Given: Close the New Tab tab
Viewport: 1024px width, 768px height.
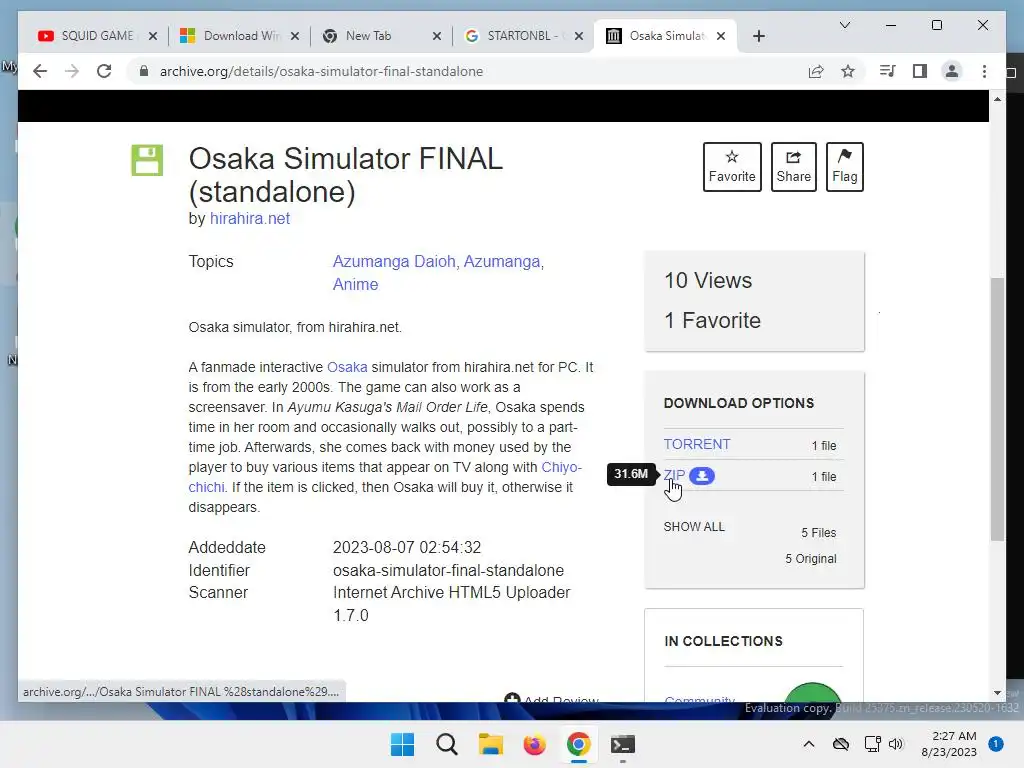Looking at the screenshot, I should [437, 36].
